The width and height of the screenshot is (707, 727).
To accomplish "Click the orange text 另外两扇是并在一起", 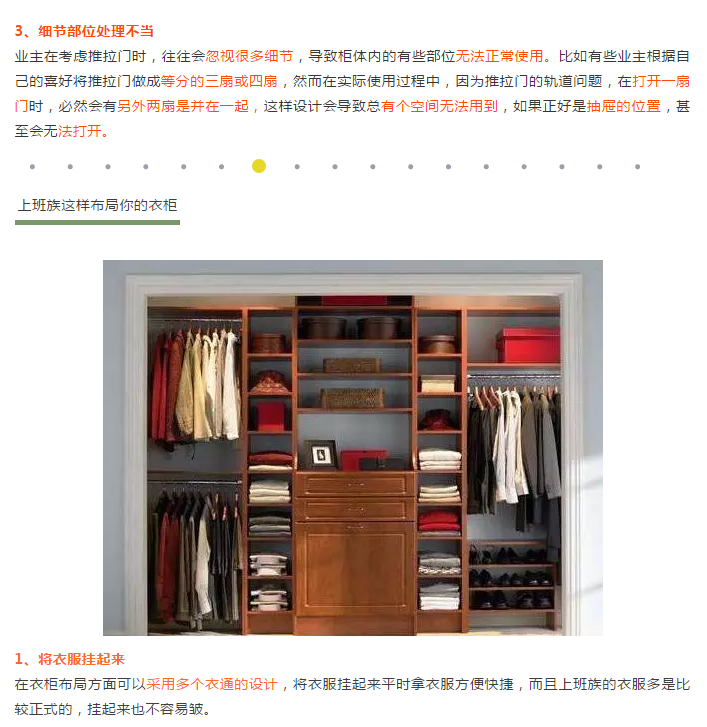I will 183,106.
